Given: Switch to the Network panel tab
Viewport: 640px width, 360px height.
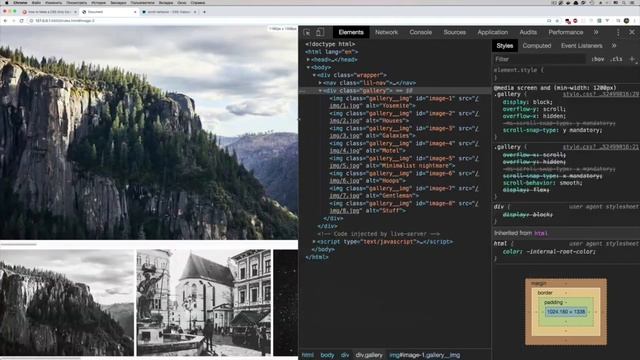Looking at the screenshot, I should (x=386, y=32).
